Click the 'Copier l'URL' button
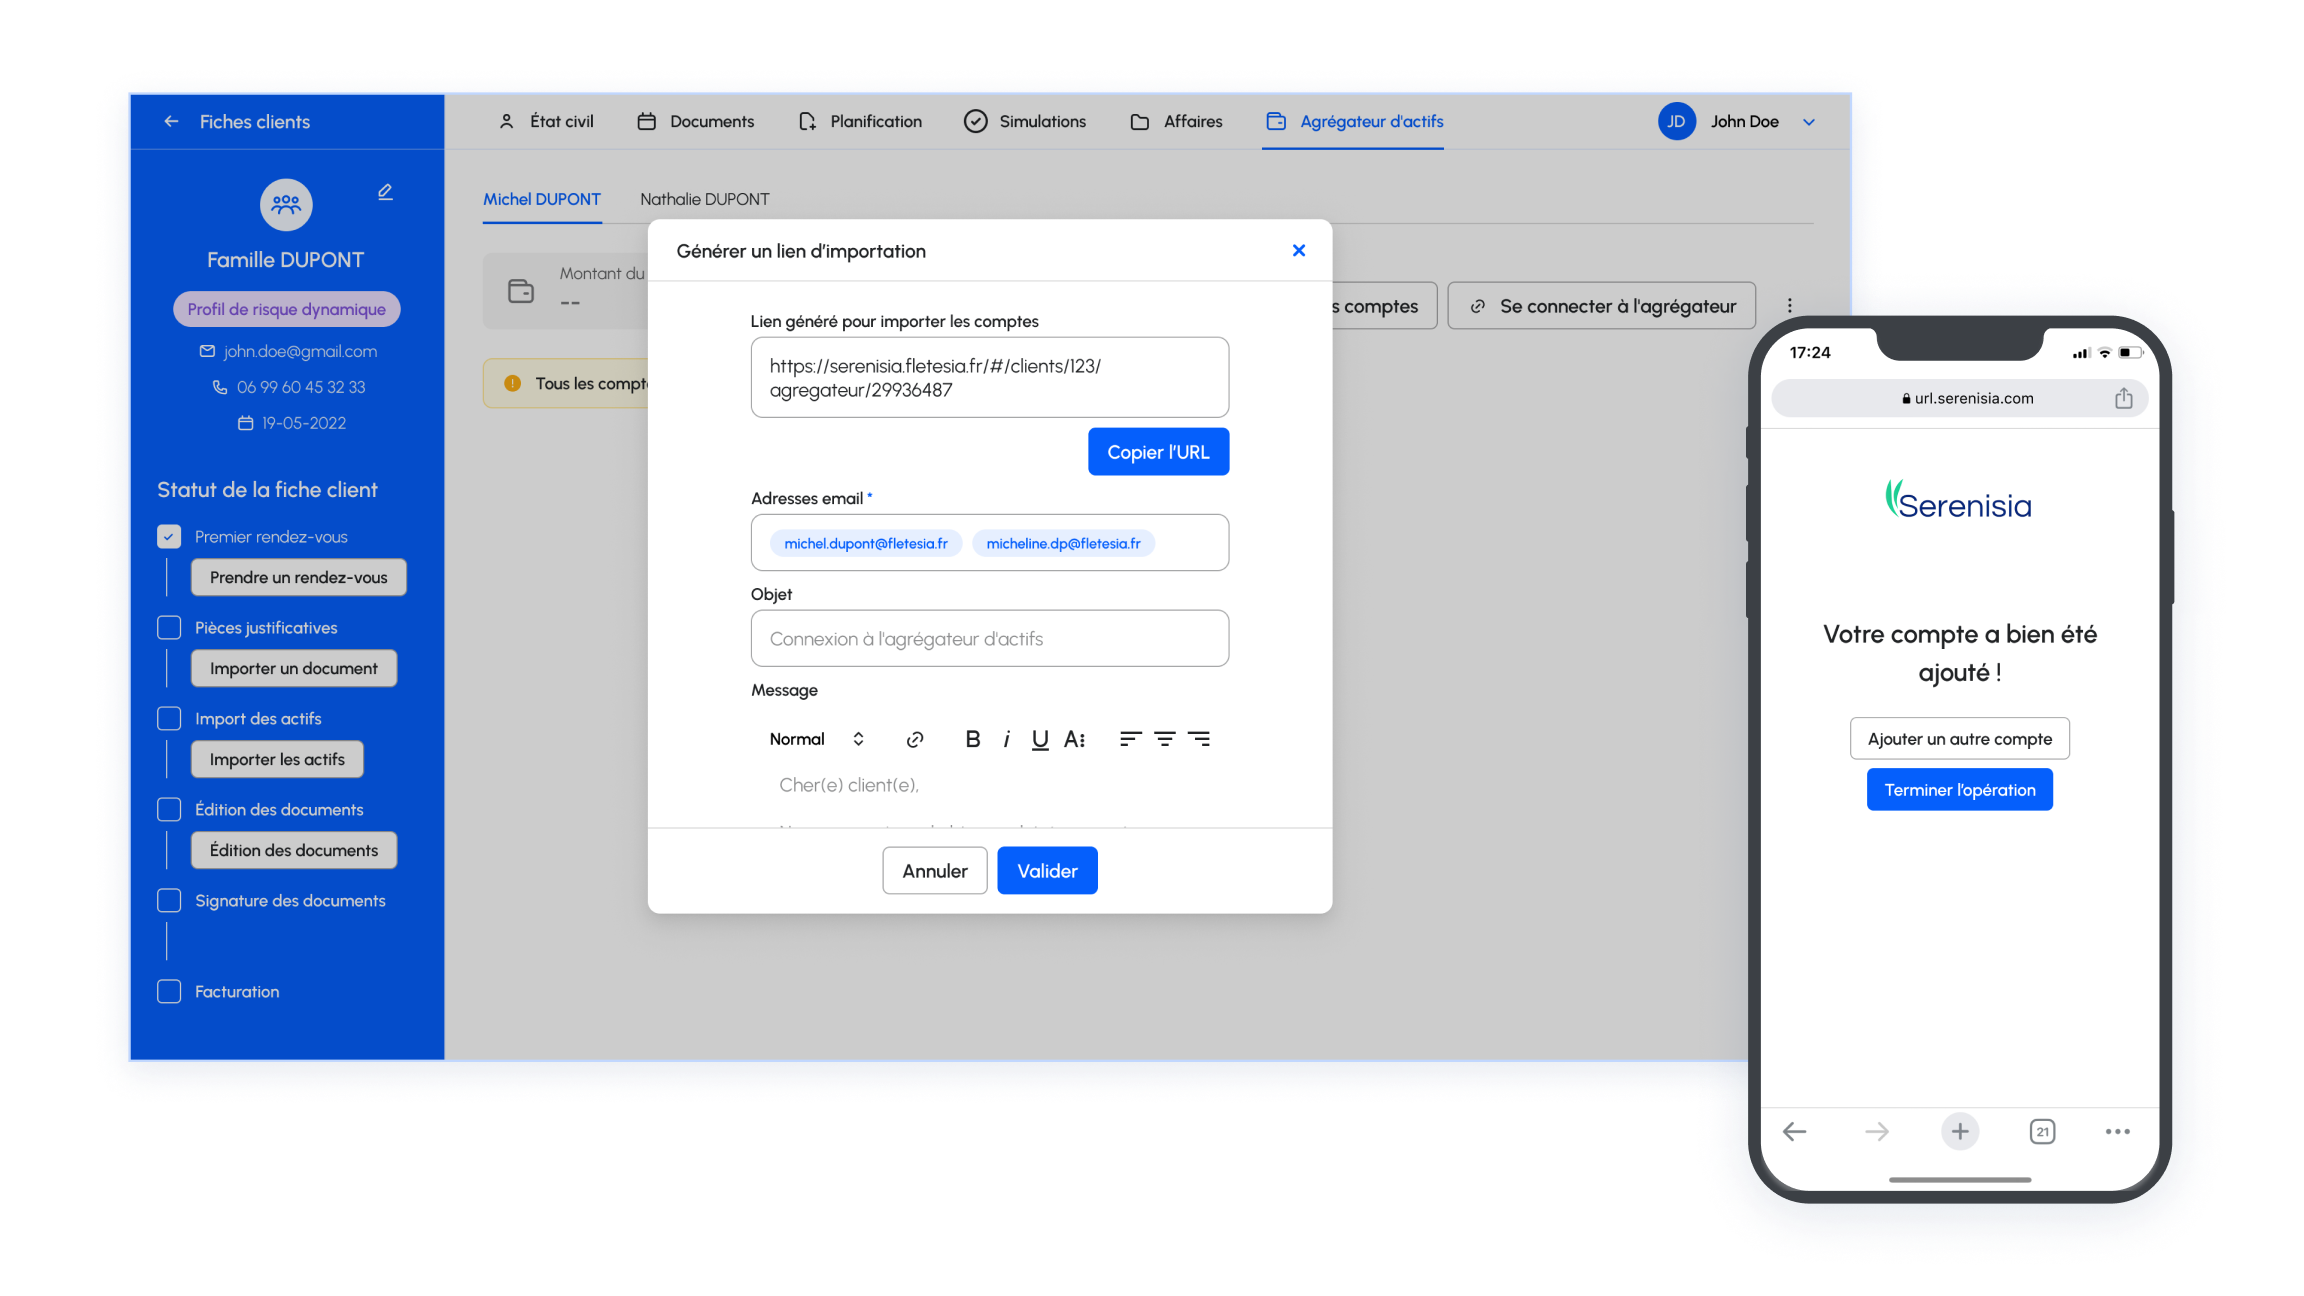Image resolution: width=2304 pixels, height=1296 pixels. click(x=1158, y=453)
